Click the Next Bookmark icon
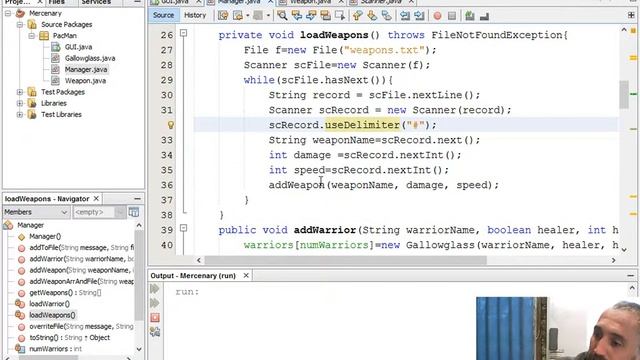Viewport: 640px width, 360px height. pyautogui.click(x=372, y=16)
